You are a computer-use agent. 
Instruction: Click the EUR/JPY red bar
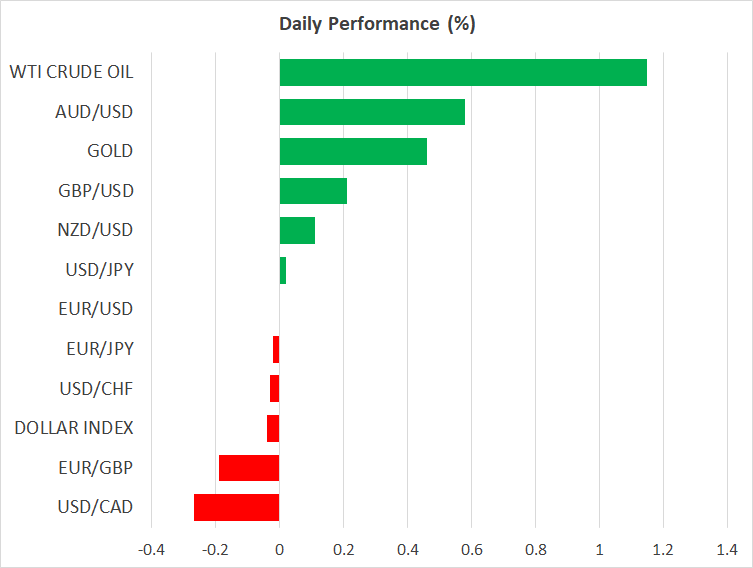pos(276,349)
